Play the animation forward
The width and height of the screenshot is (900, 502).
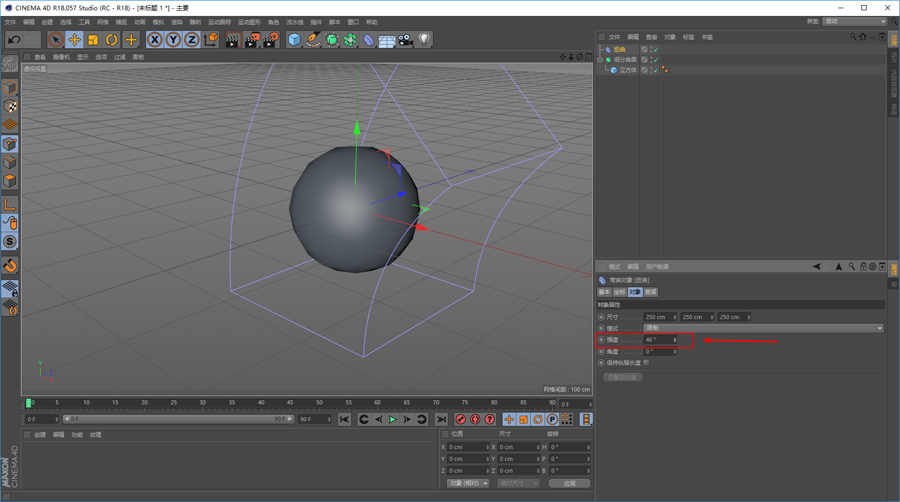point(393,419)
